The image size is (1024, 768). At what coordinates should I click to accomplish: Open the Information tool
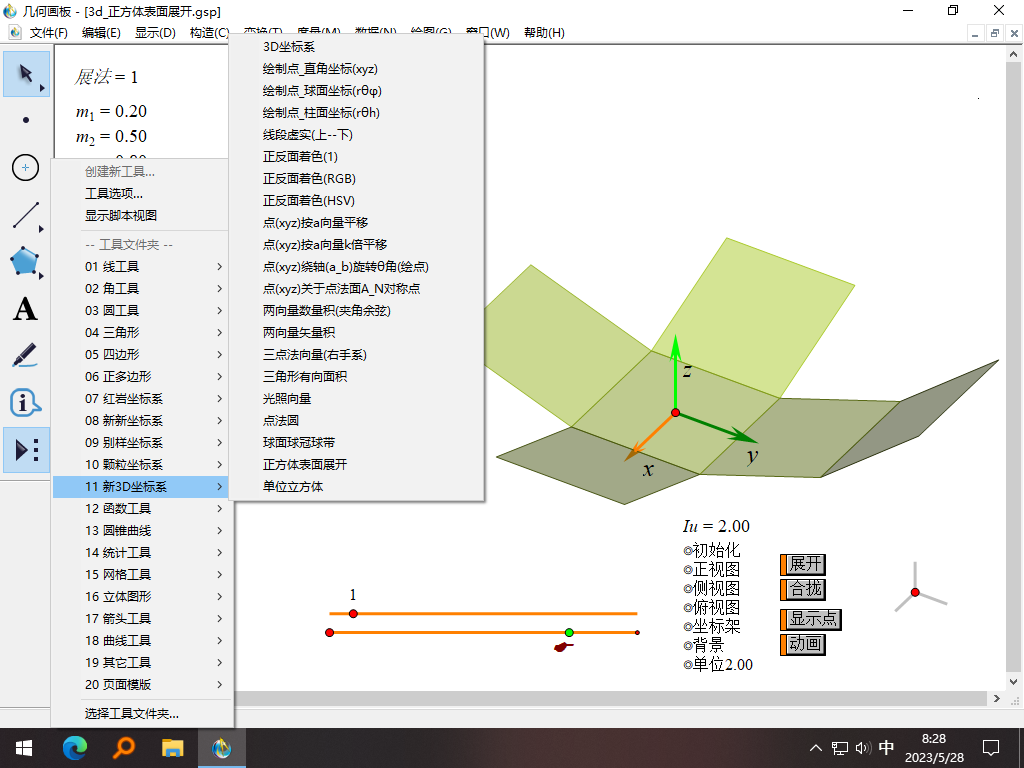[x=25, y=403]
